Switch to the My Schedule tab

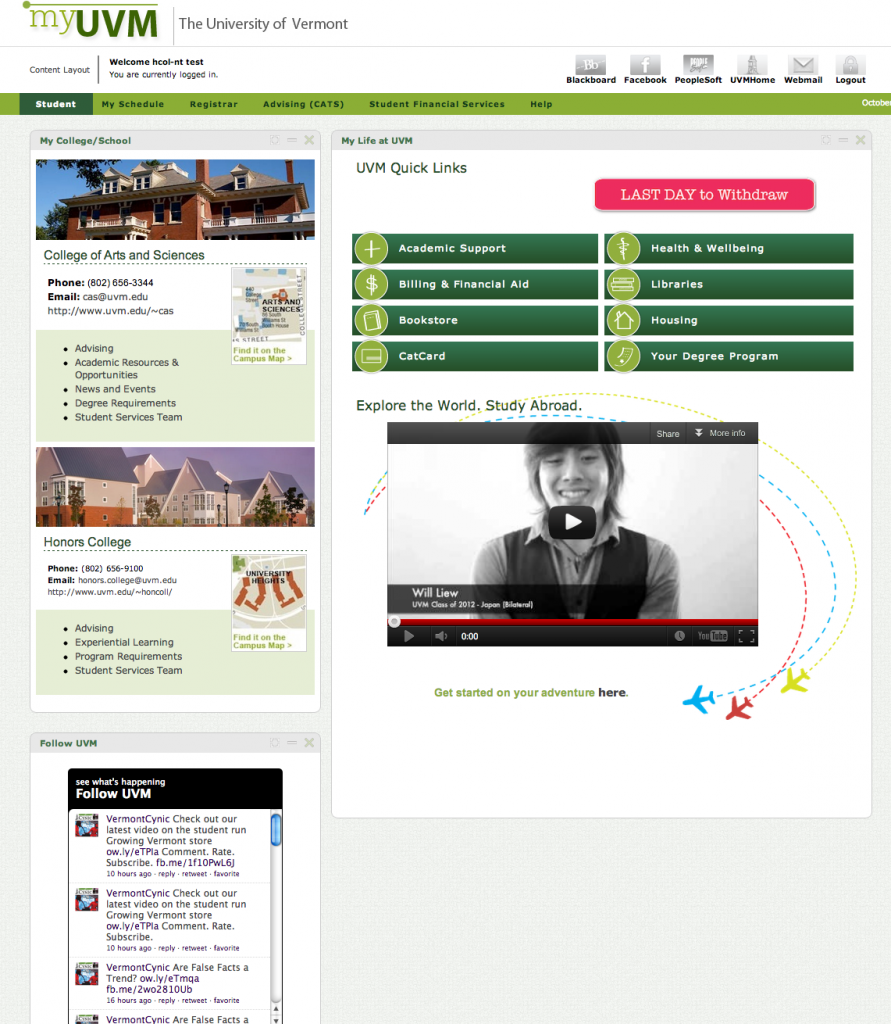coord(133,104)
